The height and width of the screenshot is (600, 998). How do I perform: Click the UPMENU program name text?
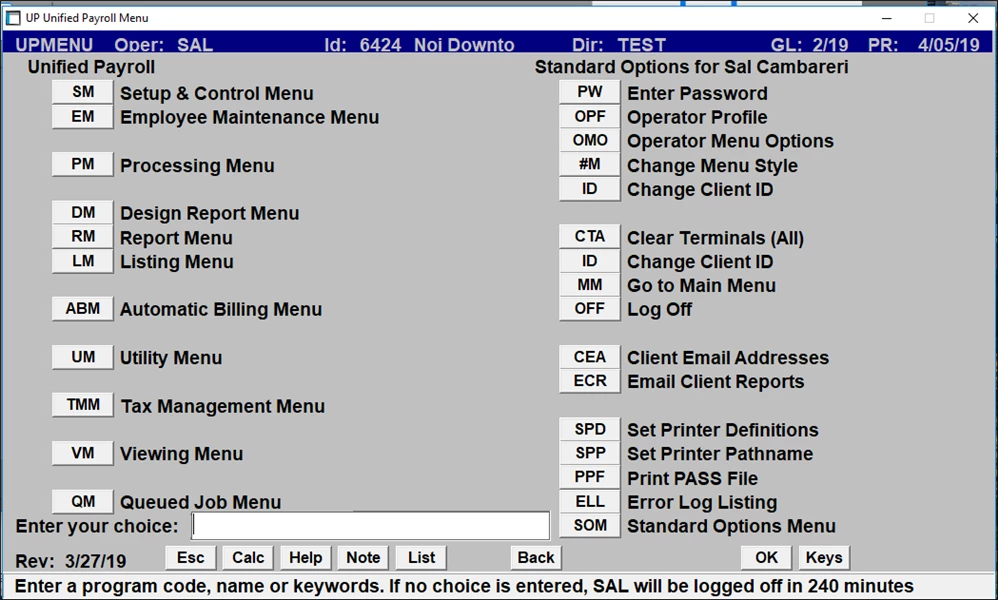pyautogui.click(x=54, y=45)
